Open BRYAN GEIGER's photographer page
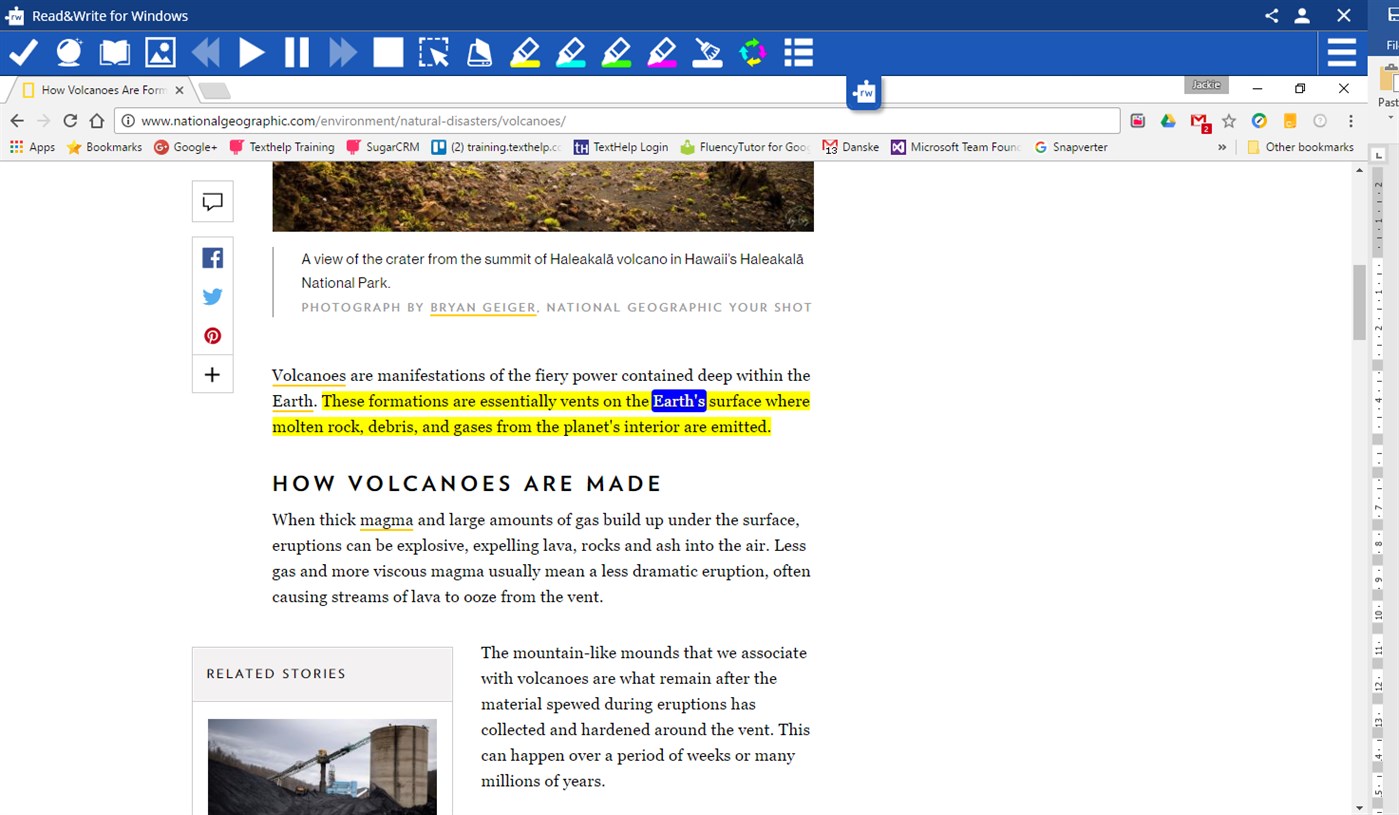This screenshot has height=815, width=1399. tap(483, 307)
